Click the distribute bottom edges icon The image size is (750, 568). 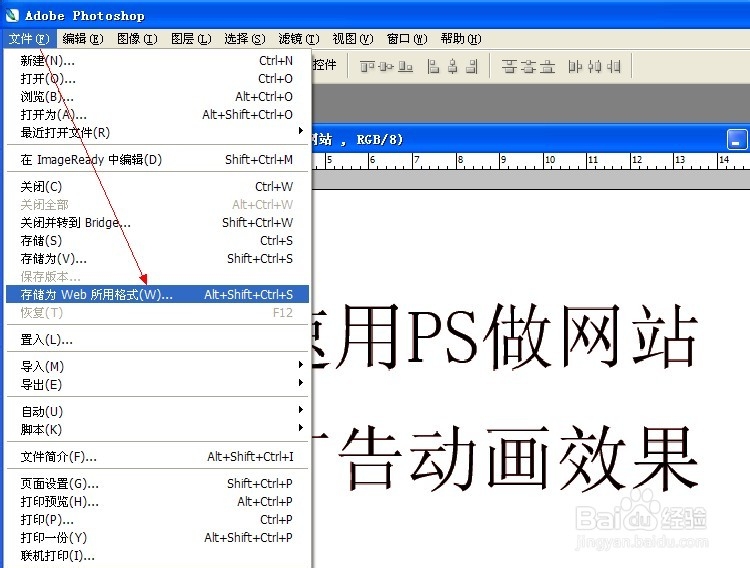(x=547, y=66)
